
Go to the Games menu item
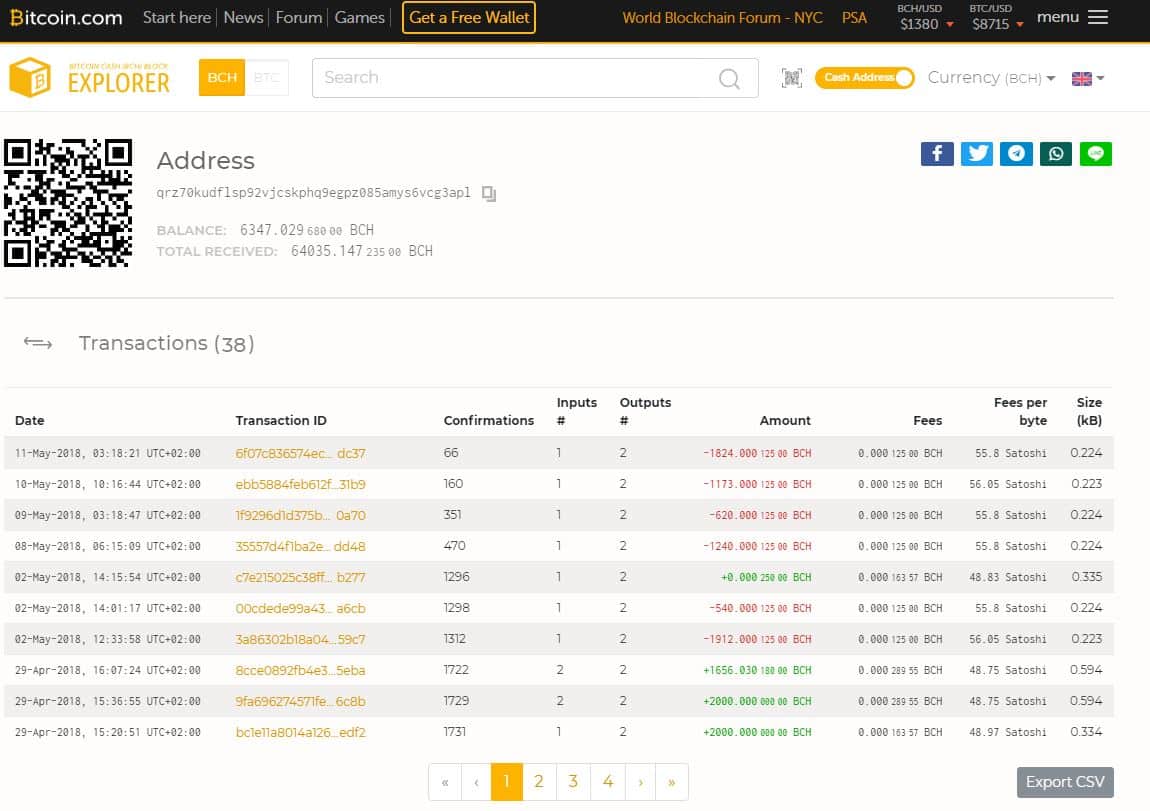click(359, 17)
